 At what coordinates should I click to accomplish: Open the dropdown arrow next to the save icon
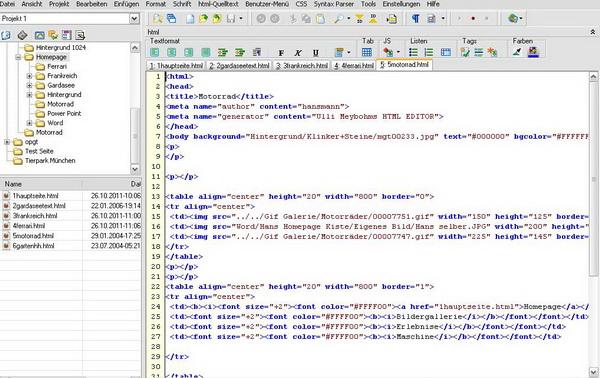[241, 18]
